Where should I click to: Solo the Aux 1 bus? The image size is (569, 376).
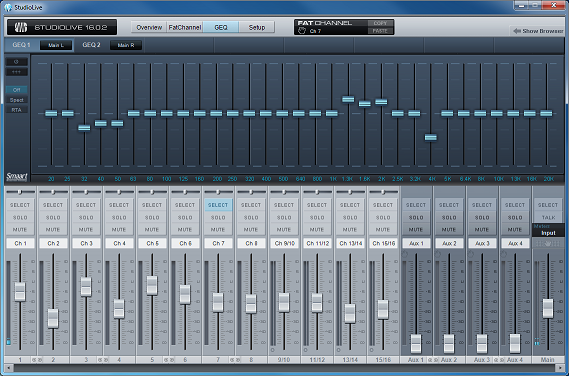[416, 217]
